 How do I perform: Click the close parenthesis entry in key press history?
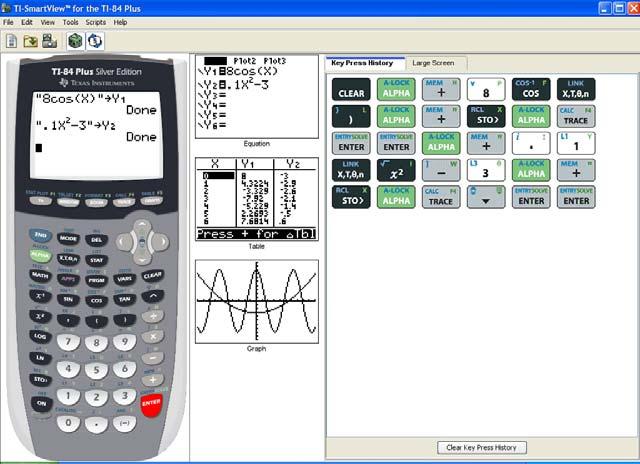click(351, 116)
